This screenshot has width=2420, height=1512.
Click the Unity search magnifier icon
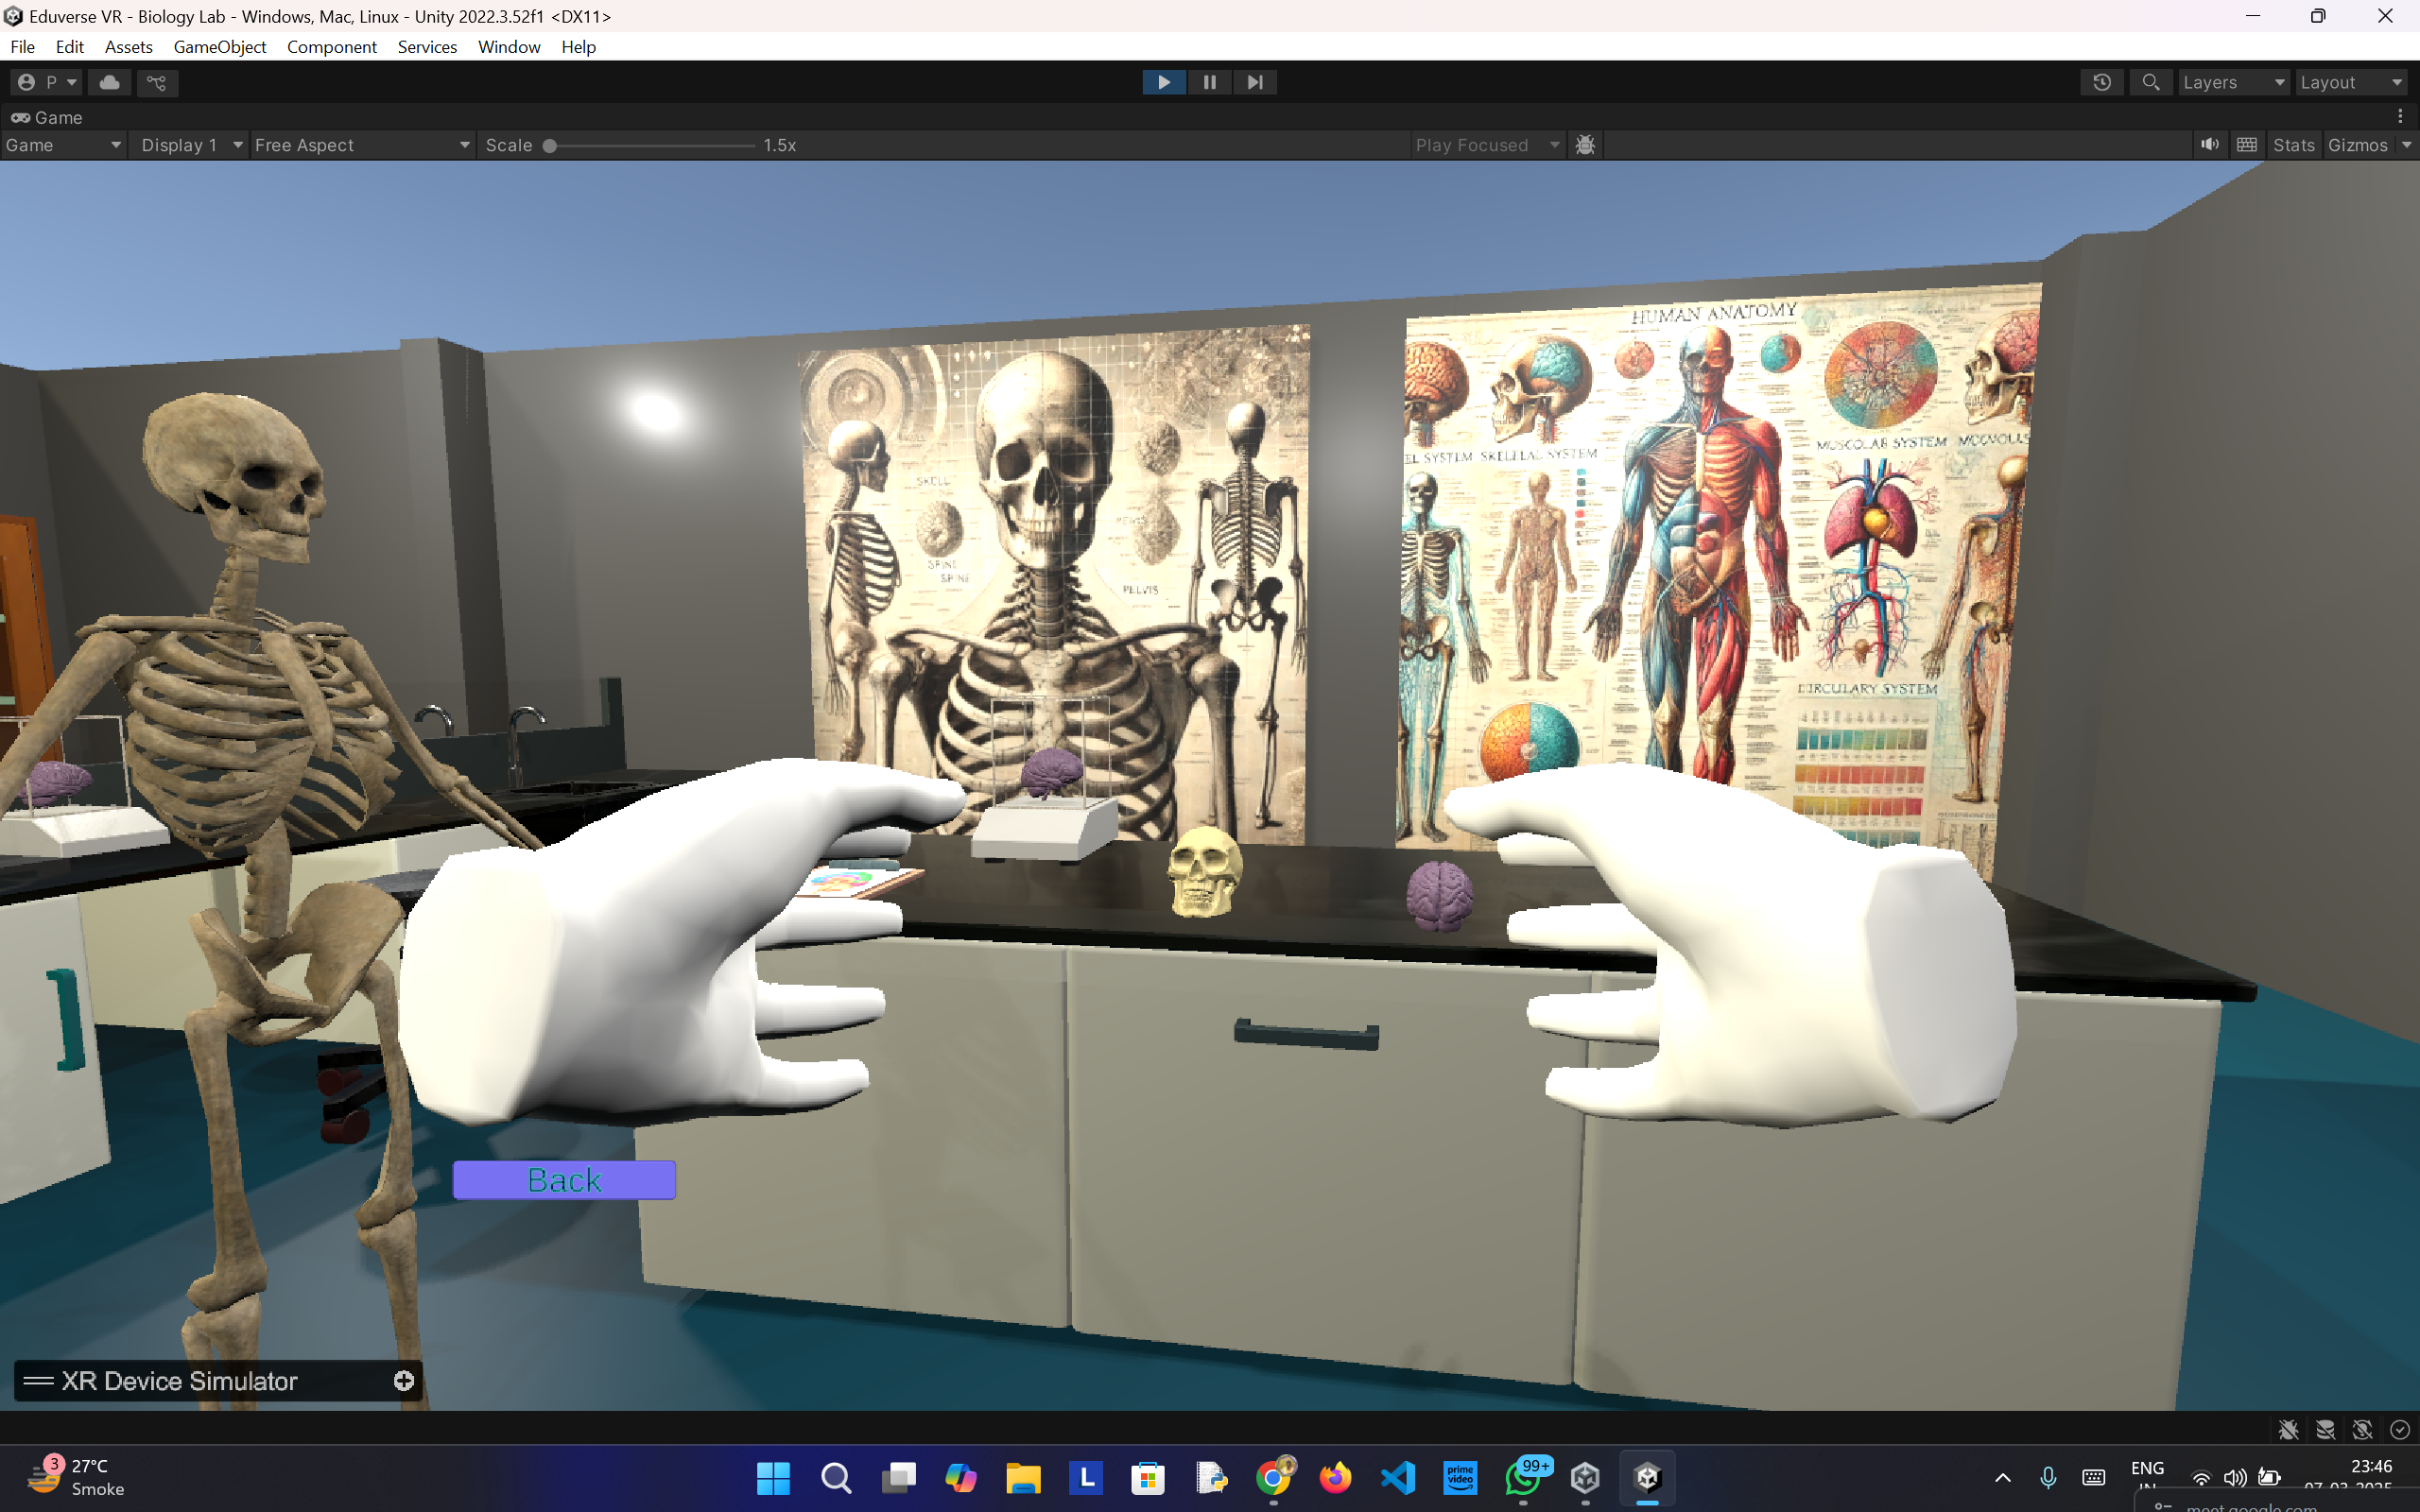(x=2150, y=82)
